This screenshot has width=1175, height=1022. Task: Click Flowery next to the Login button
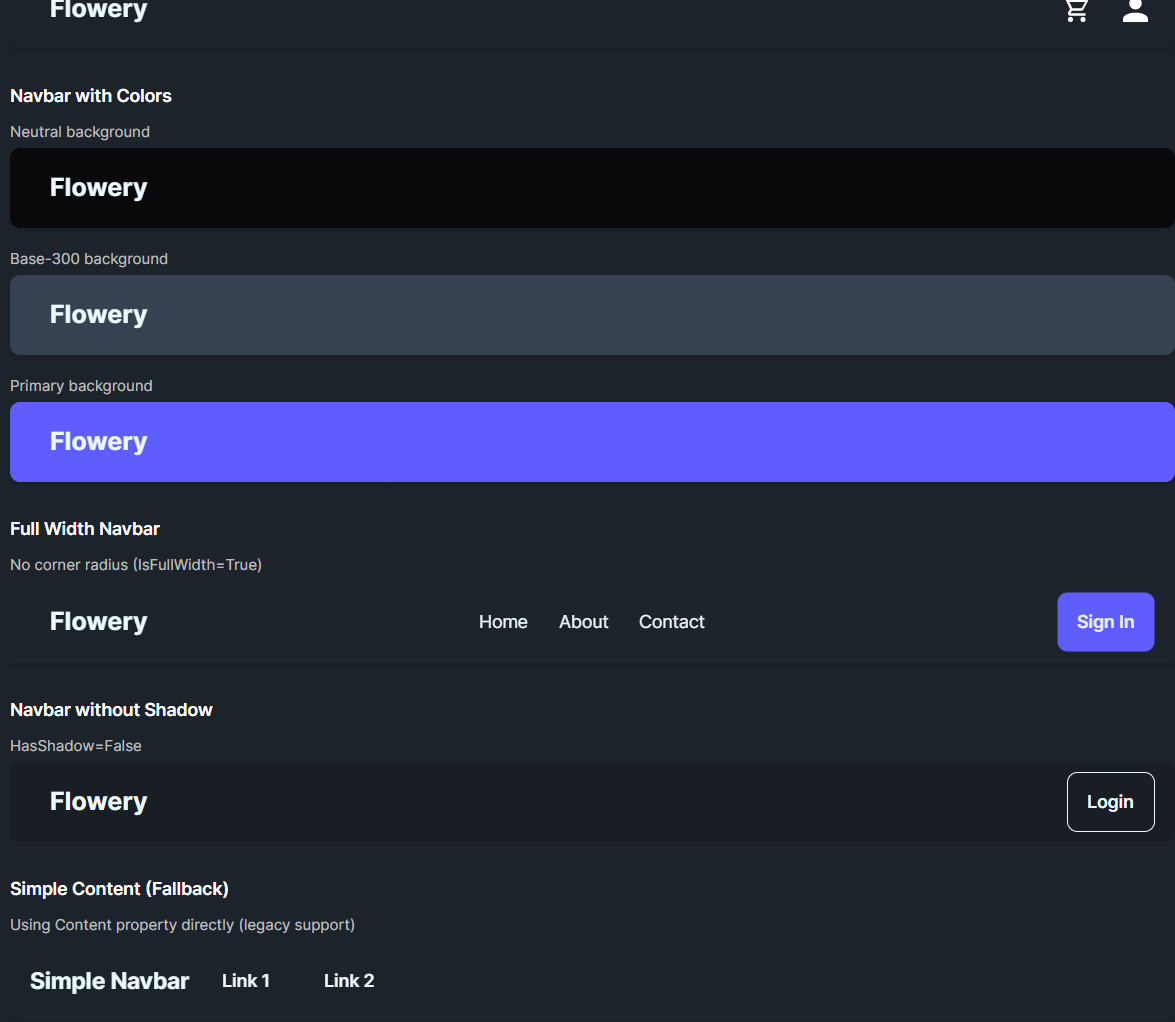click(x=98, y=802)
